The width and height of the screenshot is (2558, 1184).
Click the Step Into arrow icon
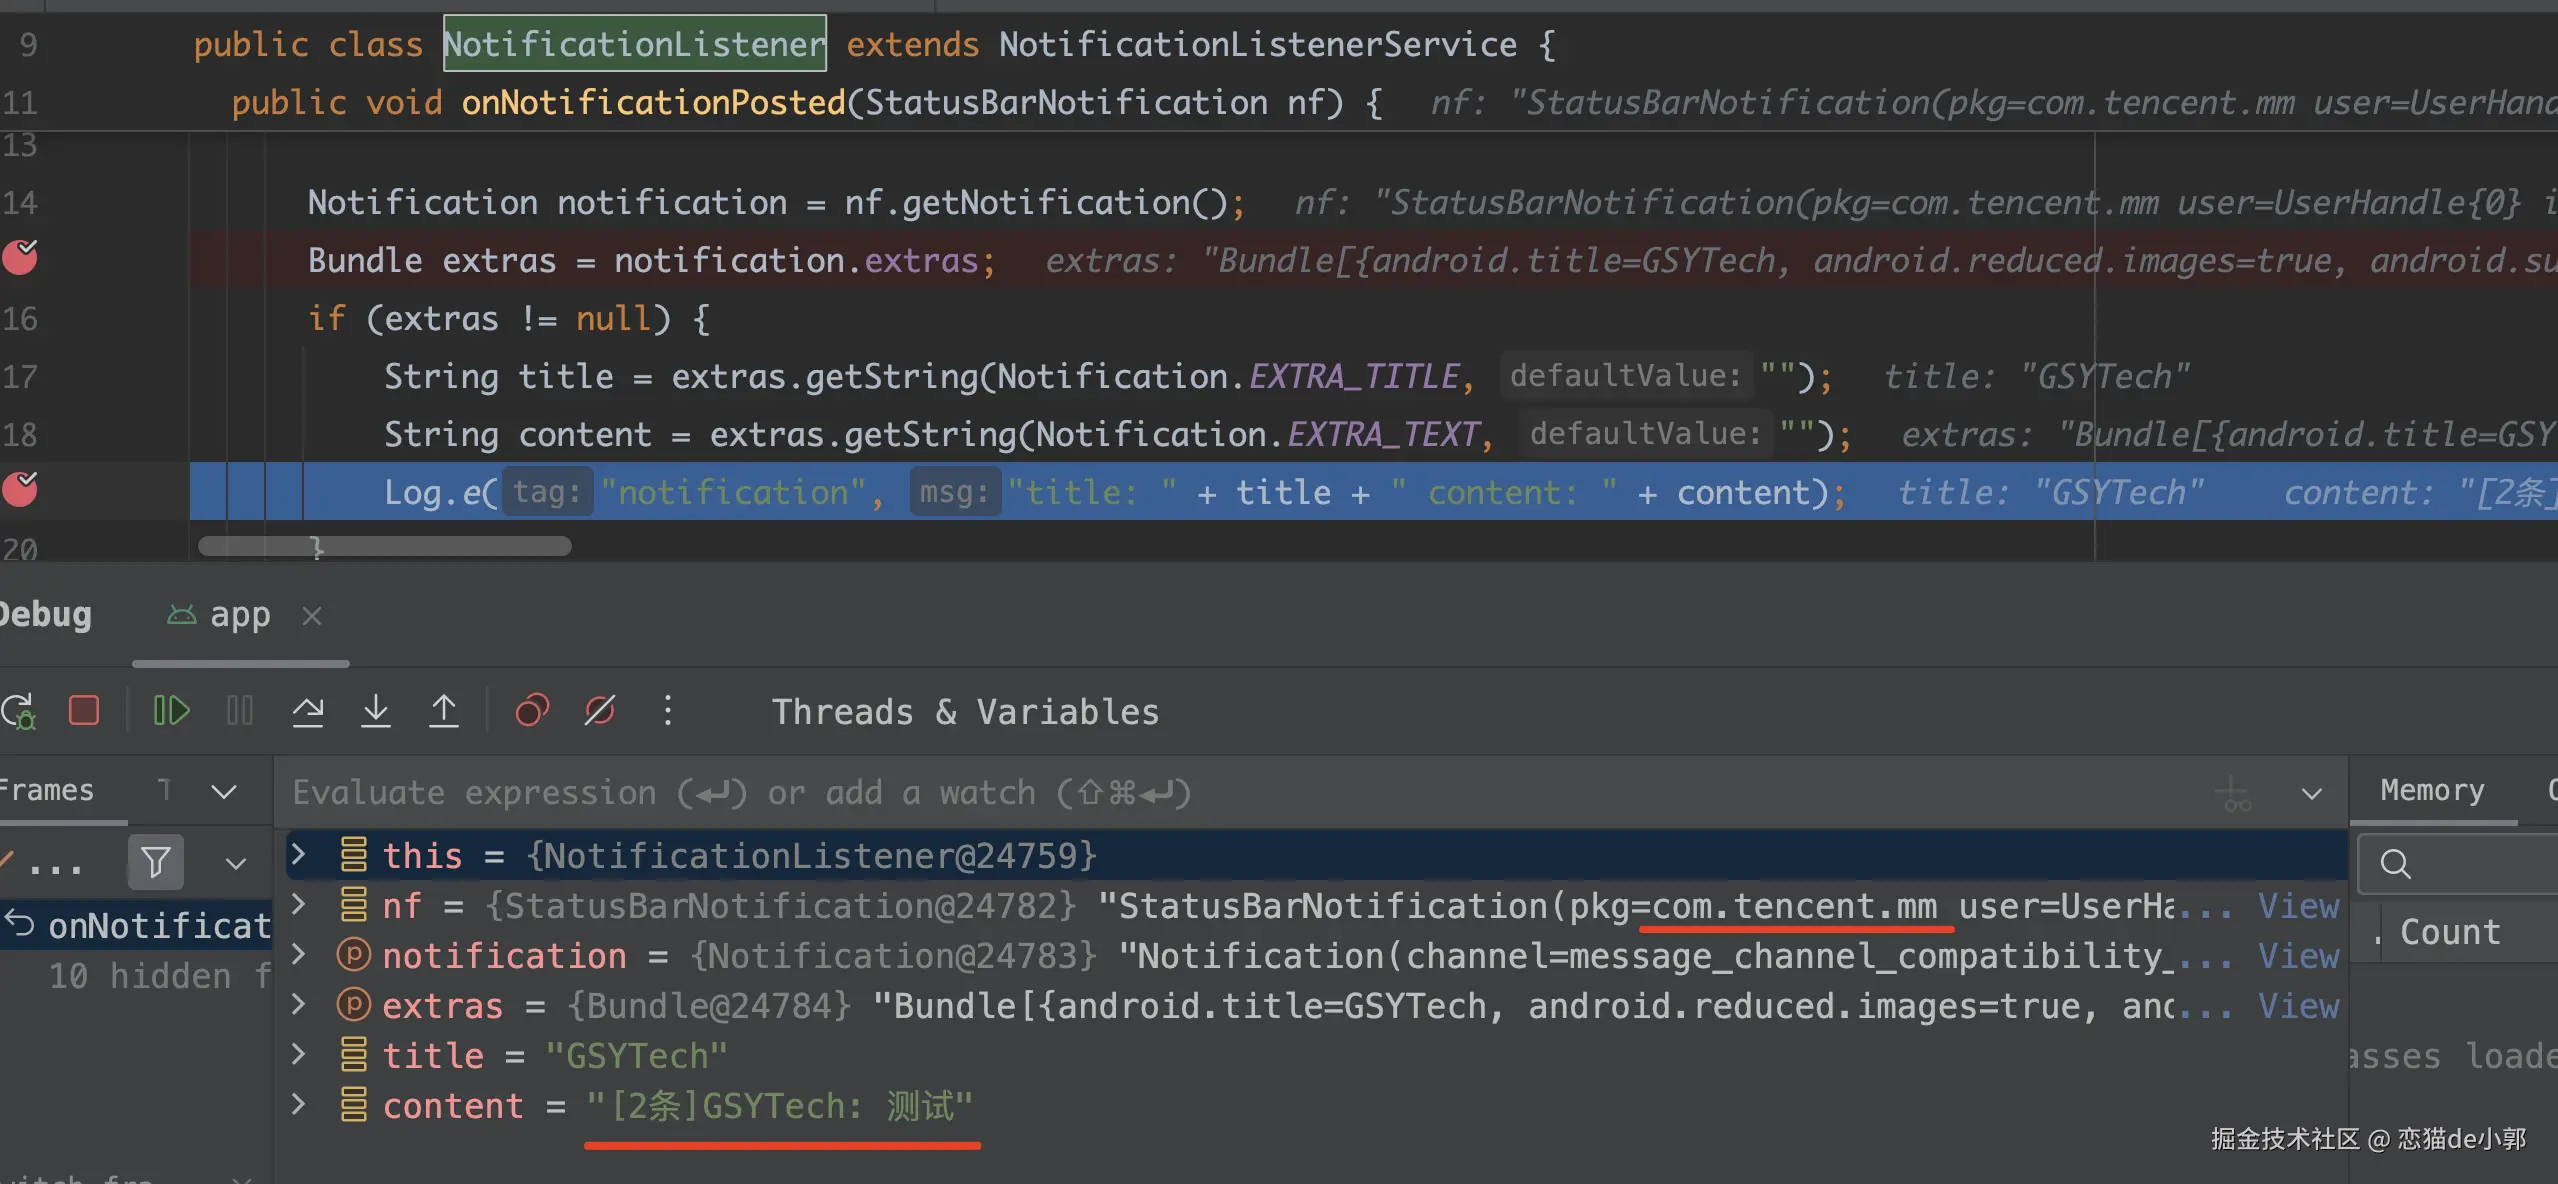(376, 711)
